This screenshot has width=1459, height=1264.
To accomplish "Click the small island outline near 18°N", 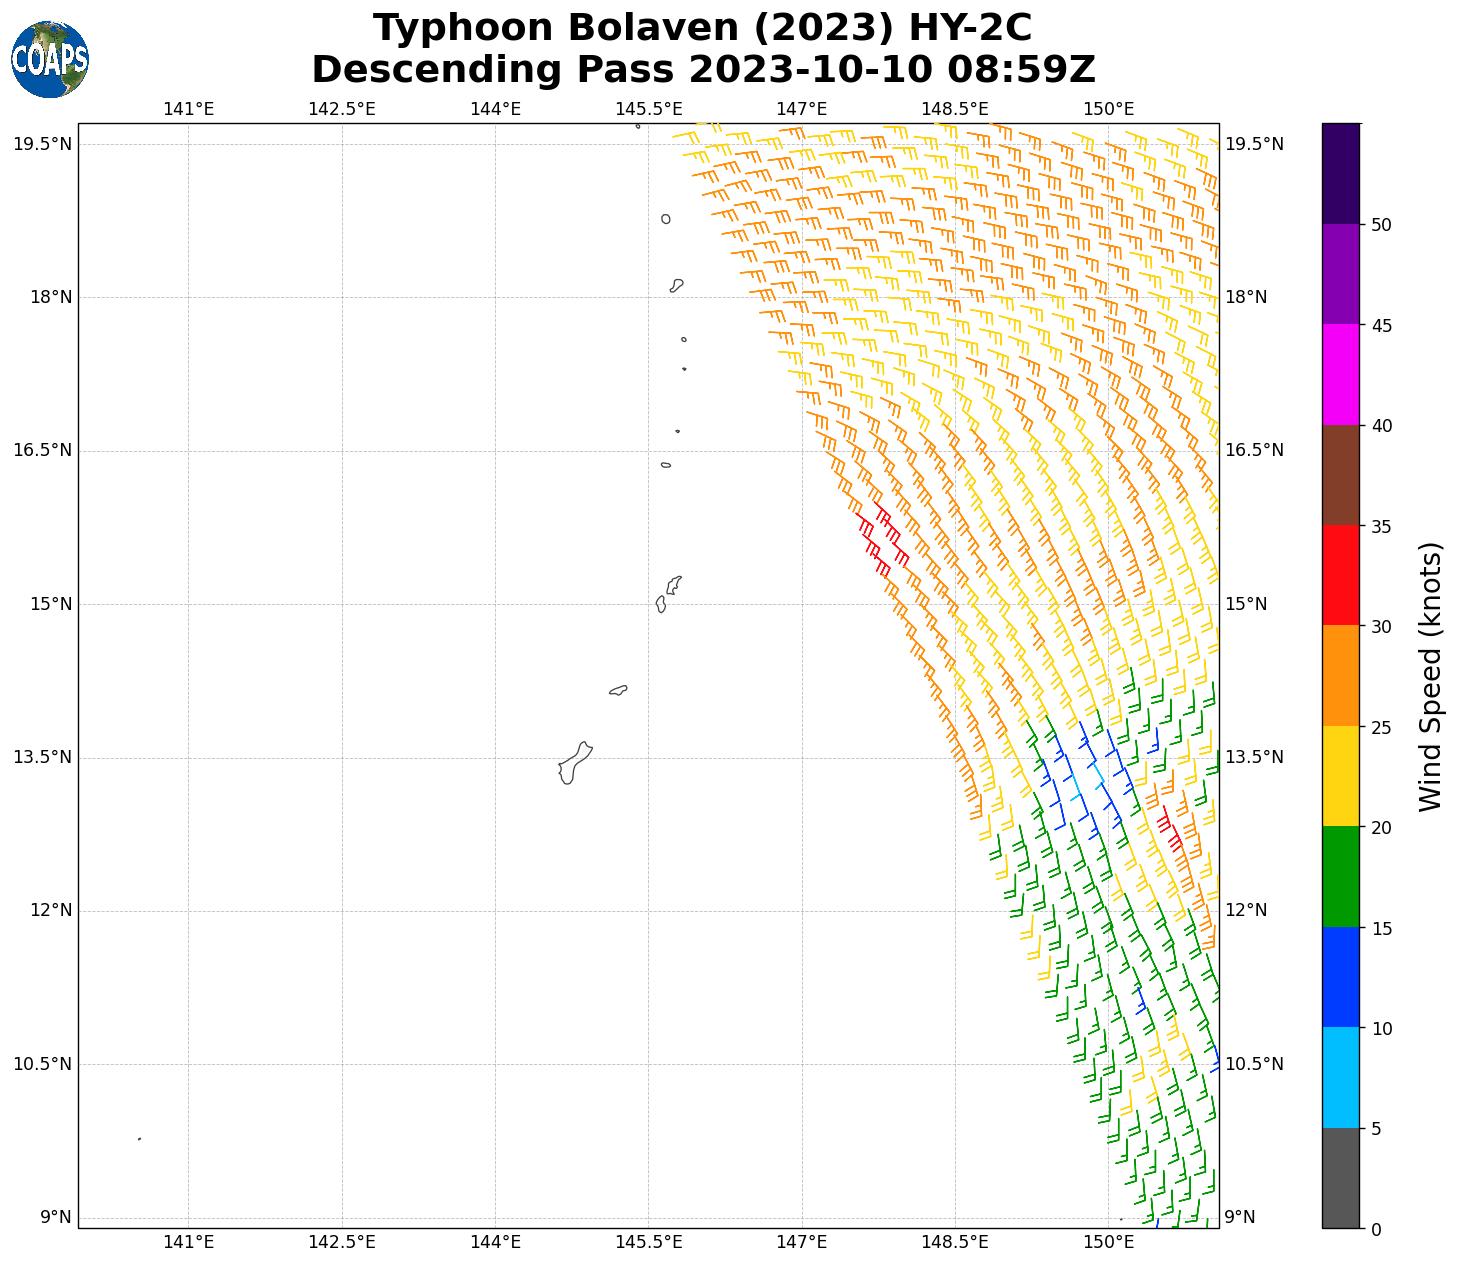I will 677,286.
